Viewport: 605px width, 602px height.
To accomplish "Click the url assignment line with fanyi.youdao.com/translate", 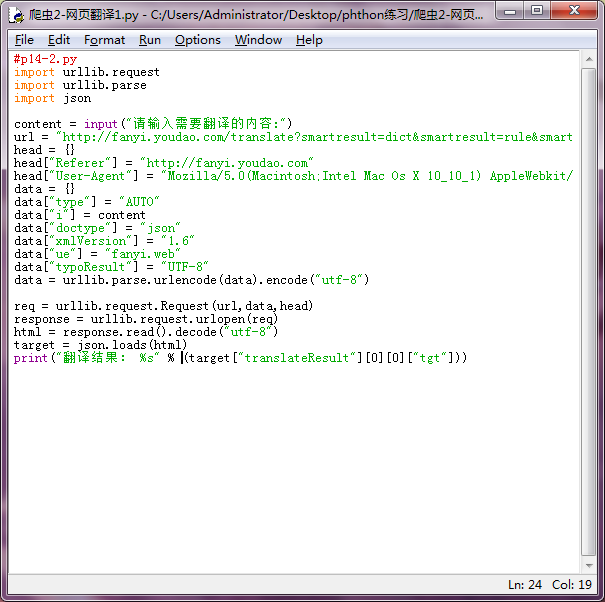I will (293, 137).
